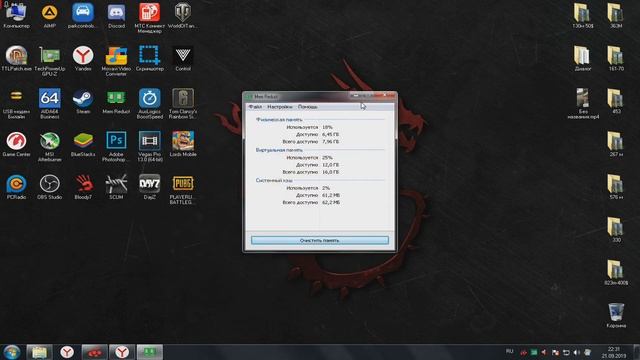Launch MSI Afterburner shortcut

click(x=49, y=146)
